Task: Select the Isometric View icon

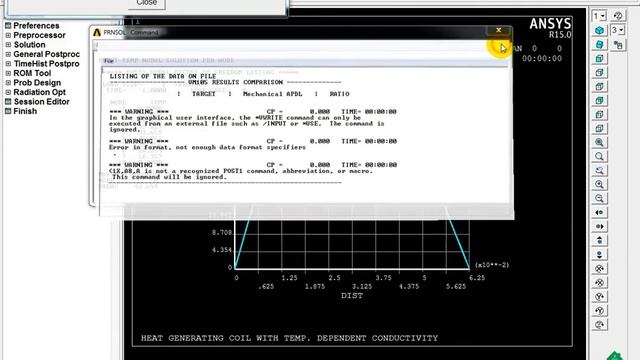Action: [x=599, y=31]
